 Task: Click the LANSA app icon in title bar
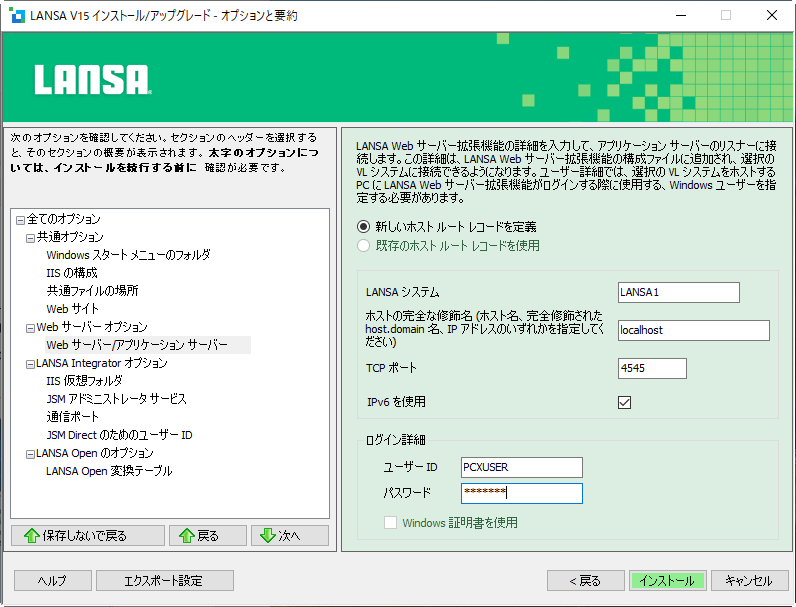point(17,15)
